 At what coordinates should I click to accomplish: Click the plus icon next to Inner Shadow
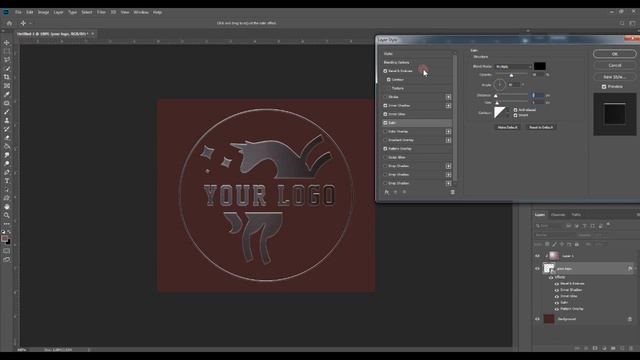448,106
